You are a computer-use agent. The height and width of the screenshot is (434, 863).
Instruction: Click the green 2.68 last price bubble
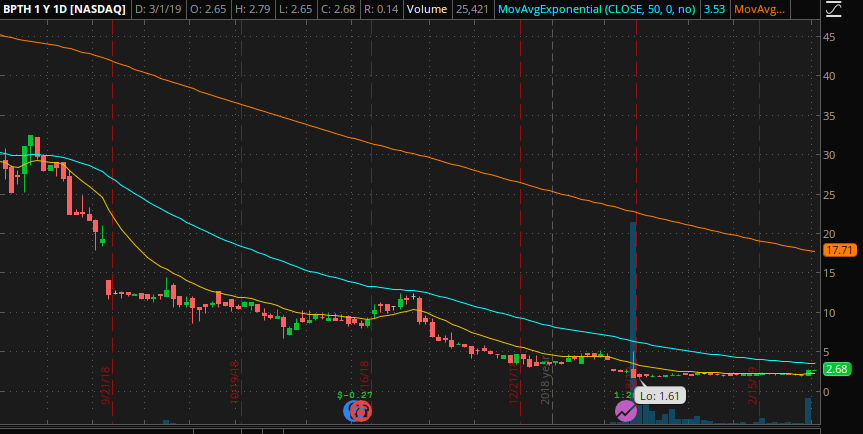click(x=837, y=369)
